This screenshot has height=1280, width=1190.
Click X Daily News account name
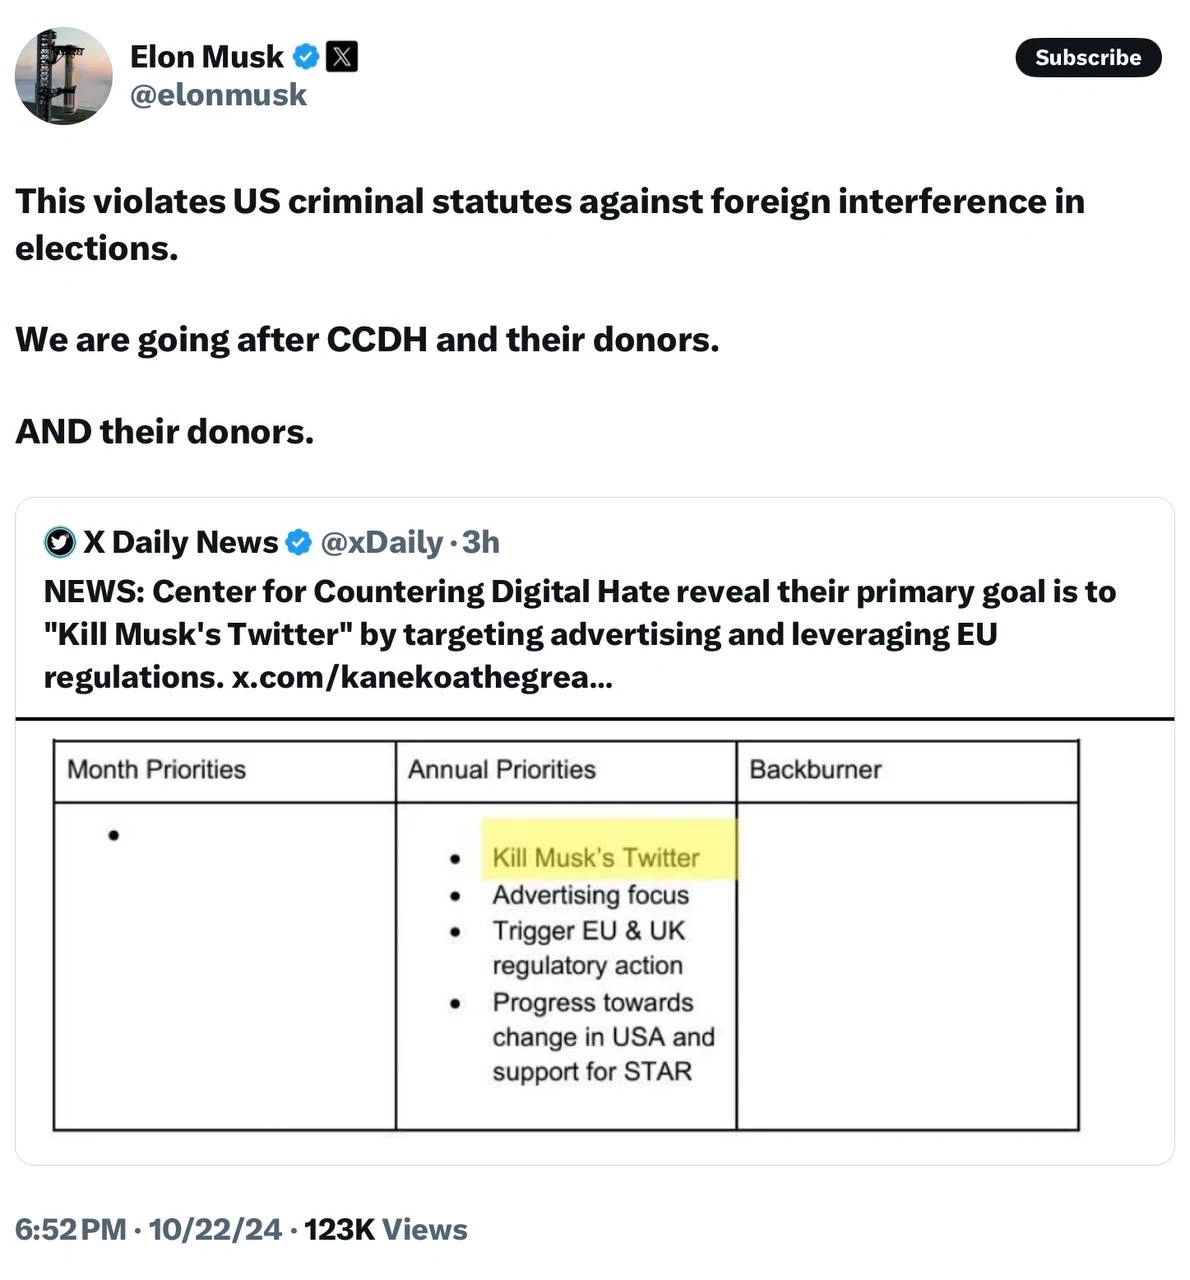[x=181, y=542]
